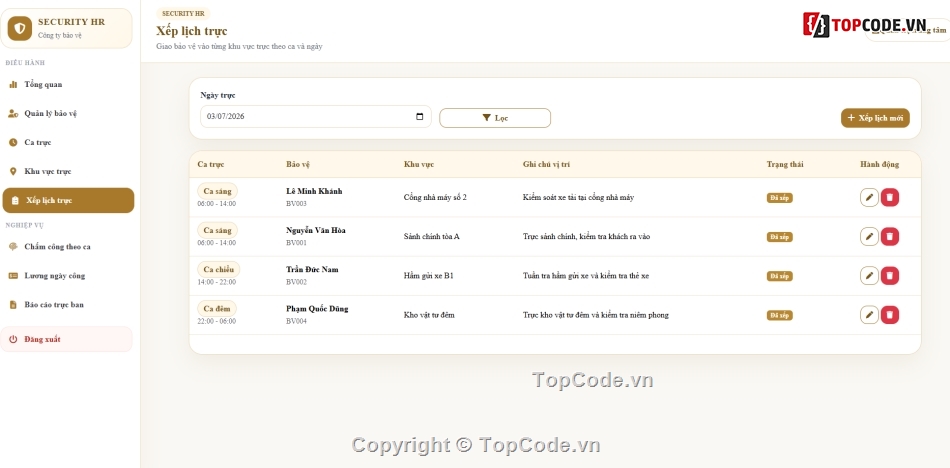Click the Ca chiều shift badge
Image resolution: width=950 pixels, height=468 pixels.
coord(219,269)
